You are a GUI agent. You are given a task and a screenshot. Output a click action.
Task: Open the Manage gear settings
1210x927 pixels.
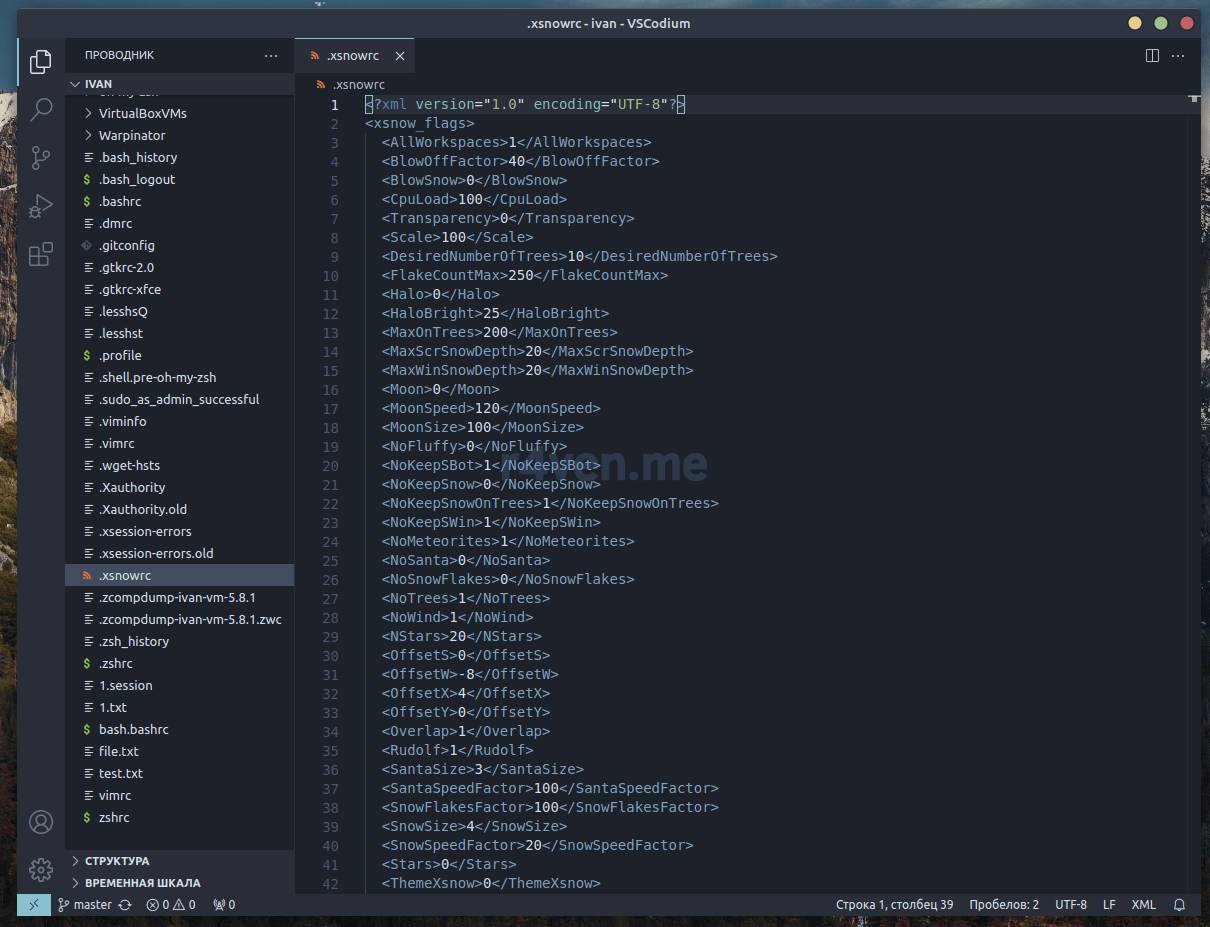coord(41,869)
